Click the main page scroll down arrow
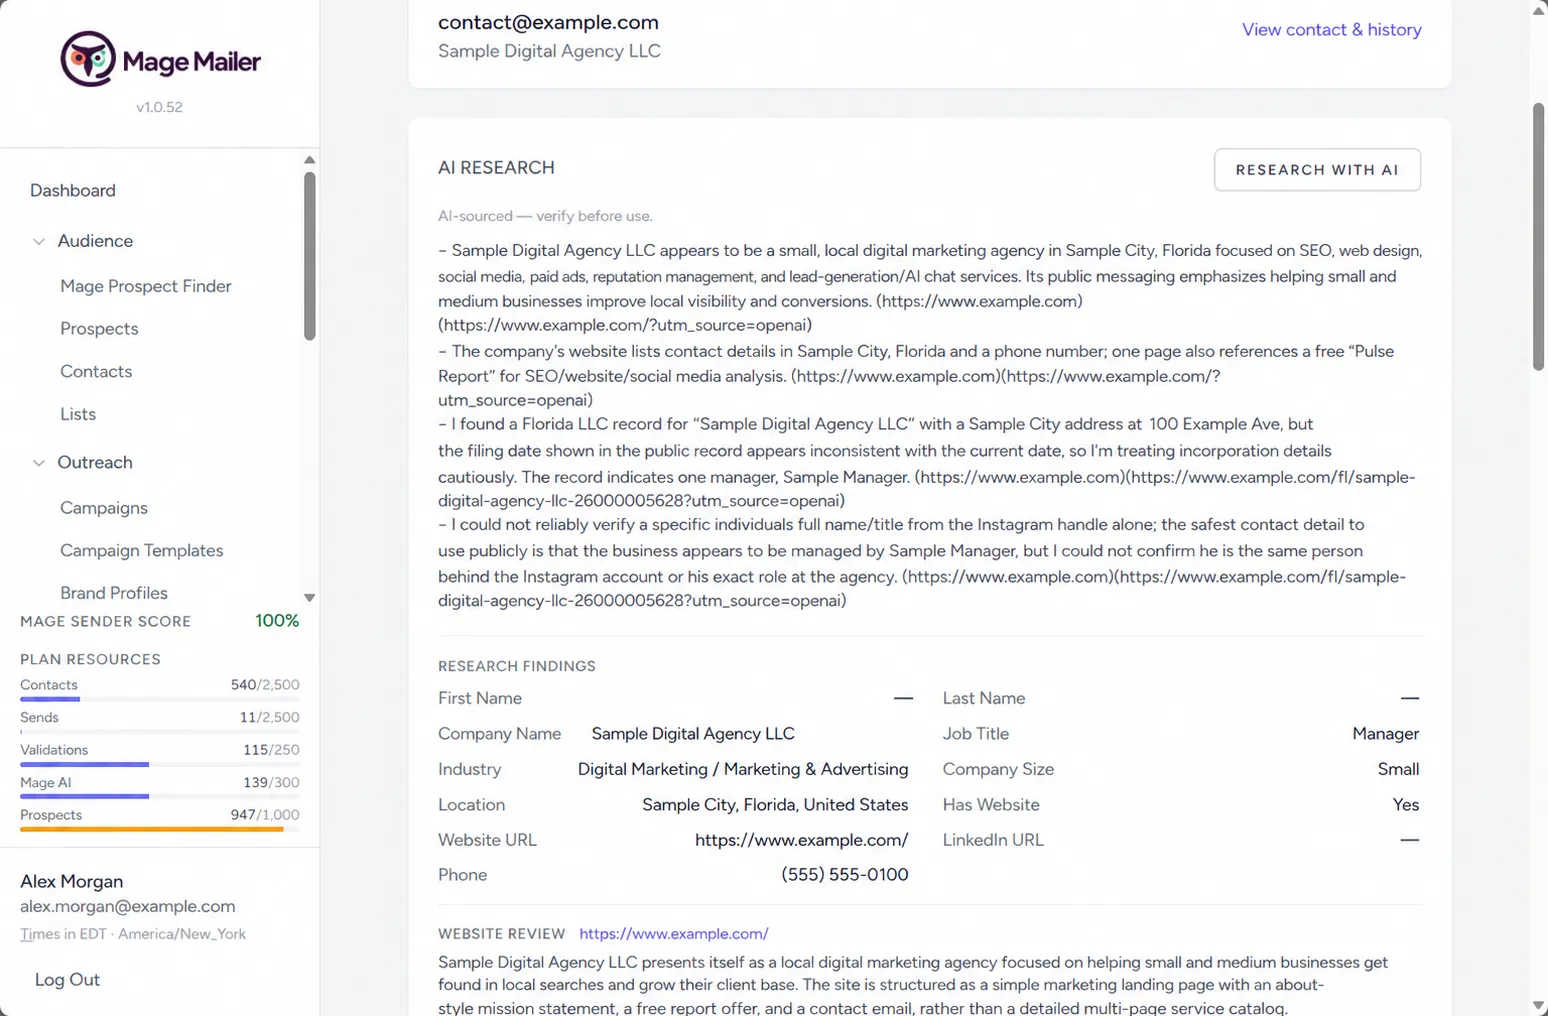The width and height of the screenshot is (1548, 1016). point(1538,1006)
